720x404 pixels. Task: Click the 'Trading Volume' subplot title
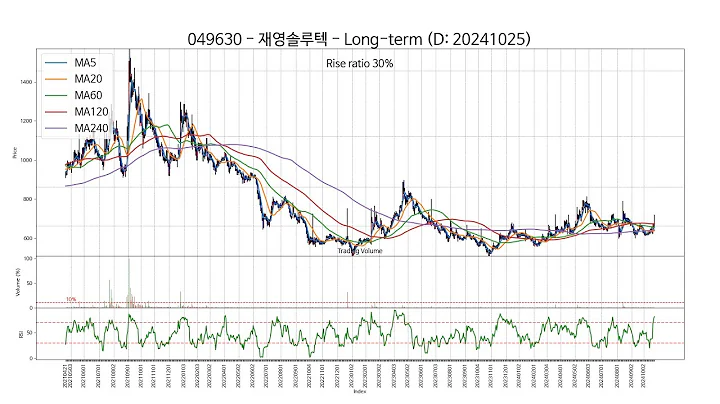pyautogui.click(x=360, y=251)
